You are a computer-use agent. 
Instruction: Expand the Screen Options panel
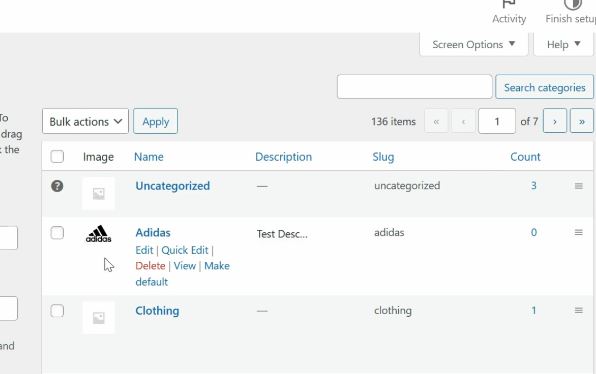[x=474, y=44]
